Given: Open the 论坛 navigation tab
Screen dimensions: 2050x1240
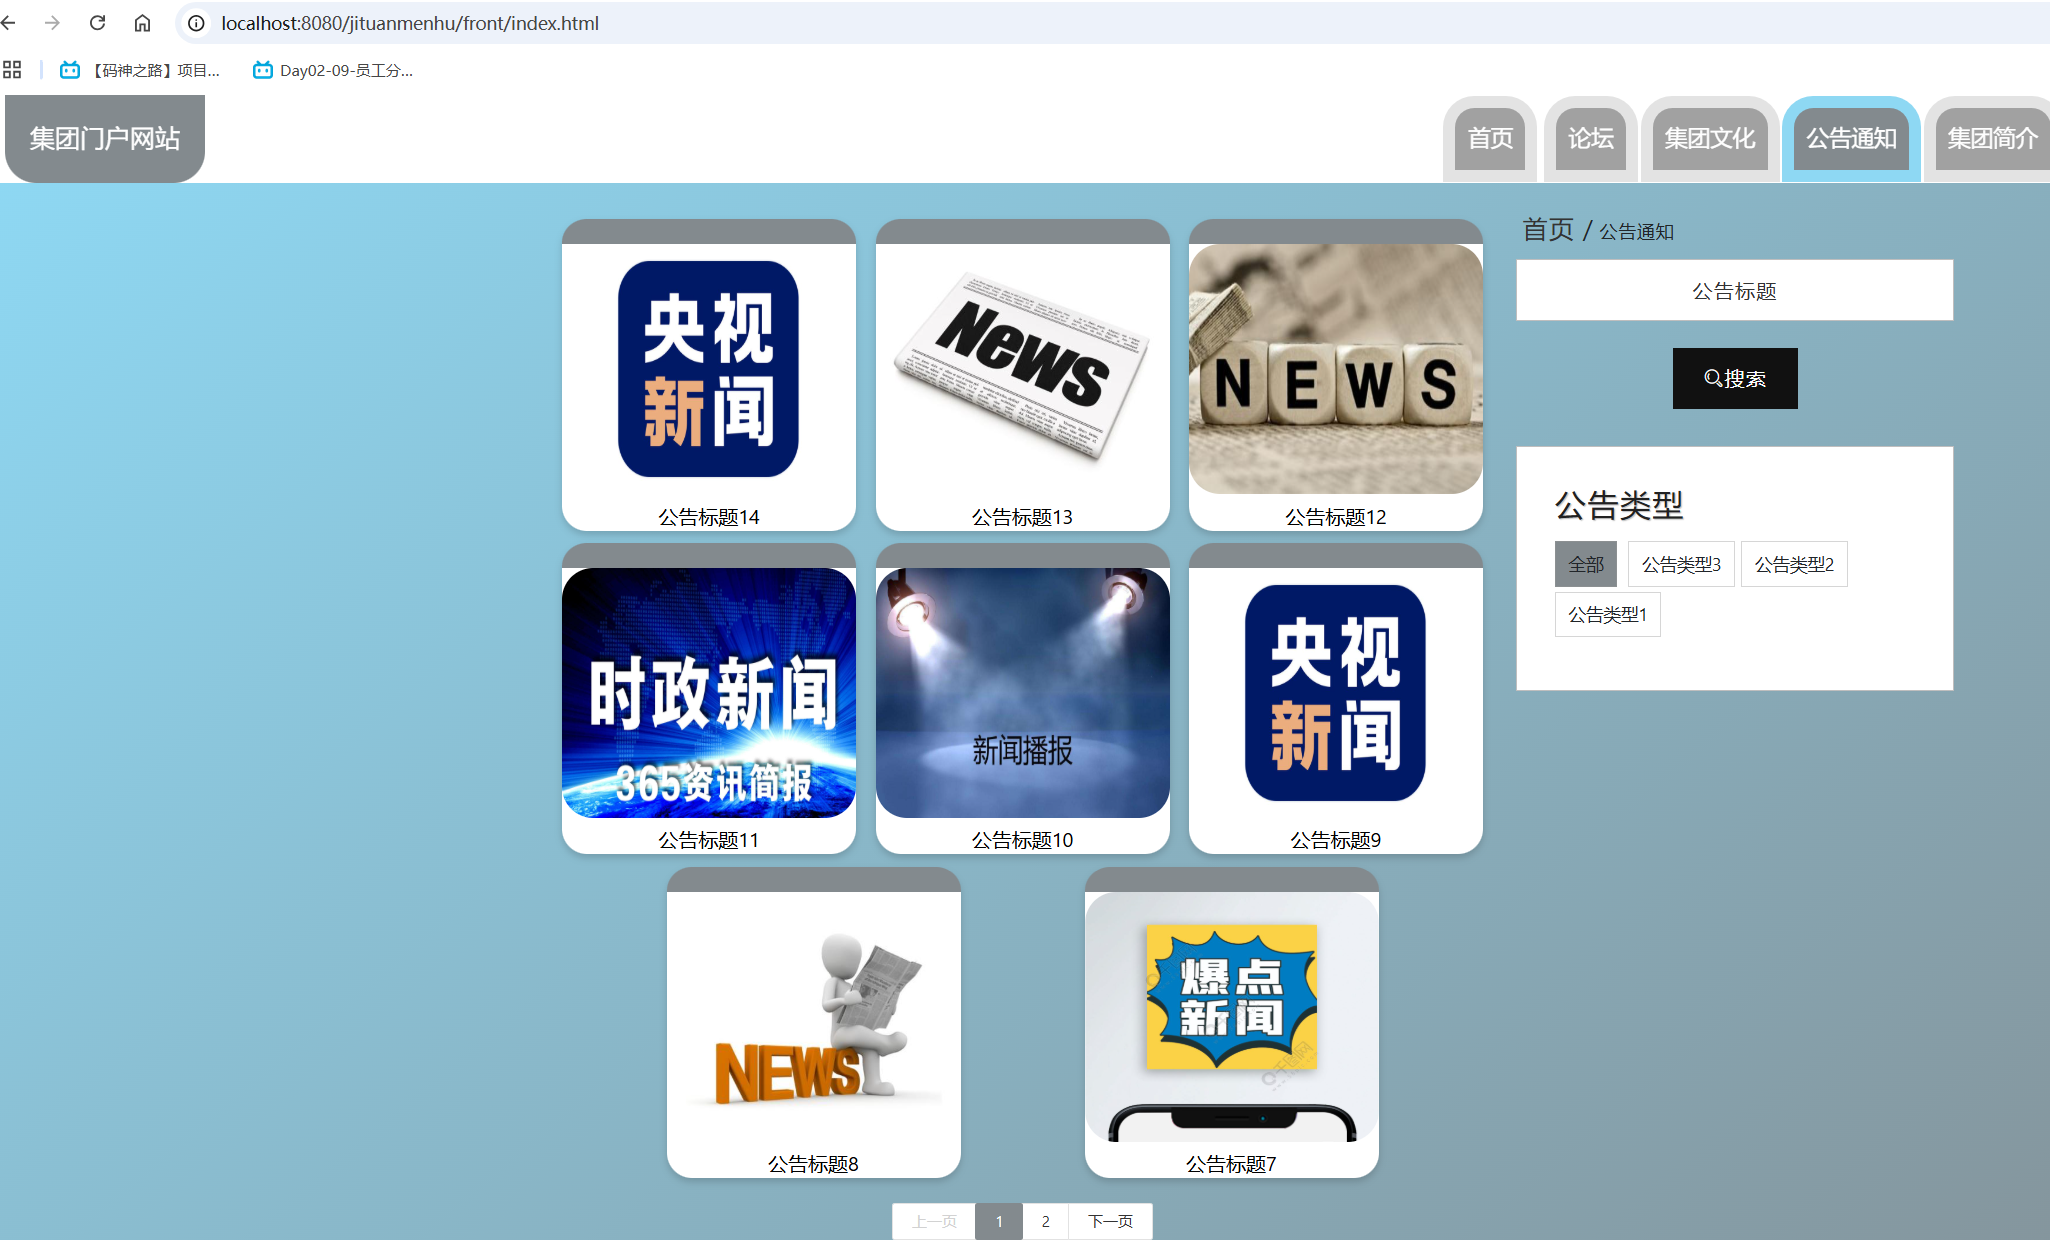Looking at the screenshot, I should [1590, 139].
